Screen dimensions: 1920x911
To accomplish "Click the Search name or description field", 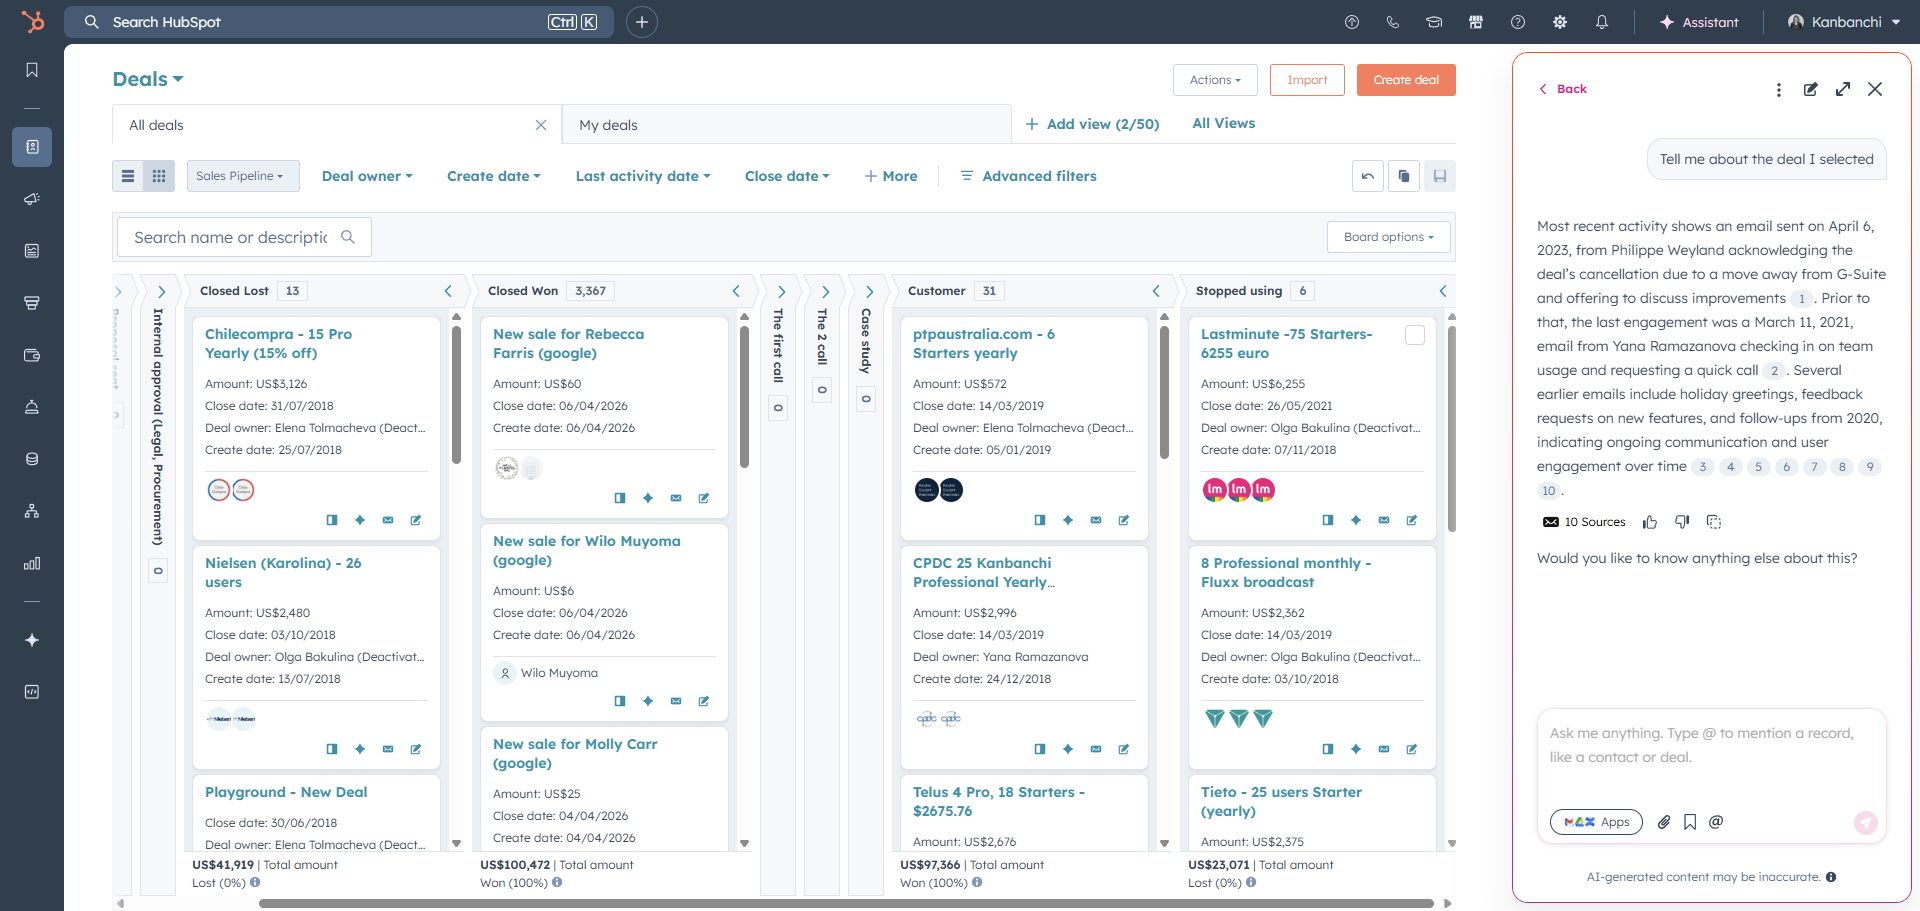I will (x=244, y=237).
